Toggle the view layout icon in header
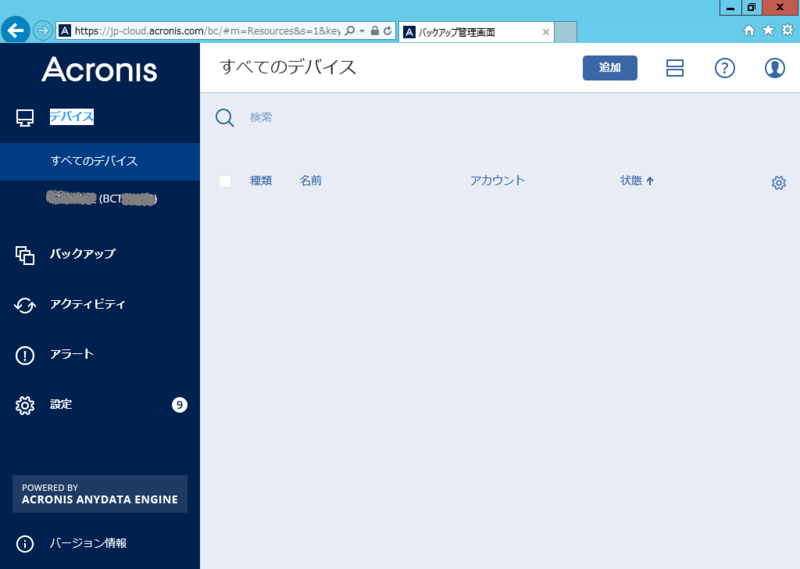The image size is (800, 569). pos(674,68)
